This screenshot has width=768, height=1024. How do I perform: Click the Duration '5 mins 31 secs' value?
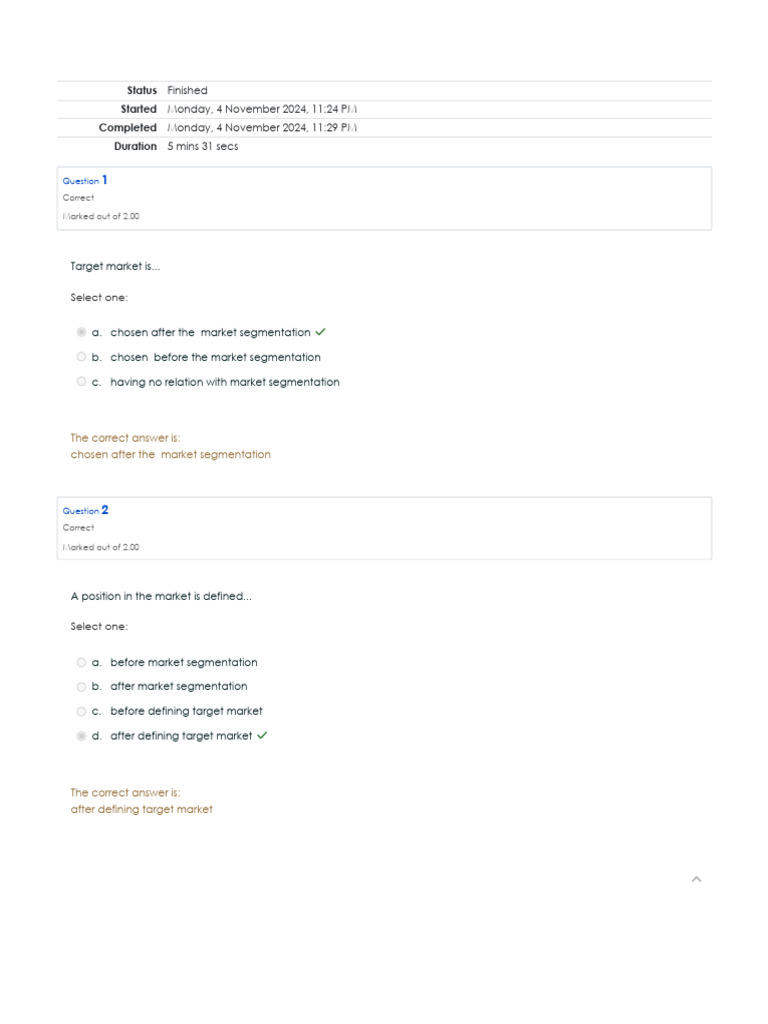(x=203, y=146)
